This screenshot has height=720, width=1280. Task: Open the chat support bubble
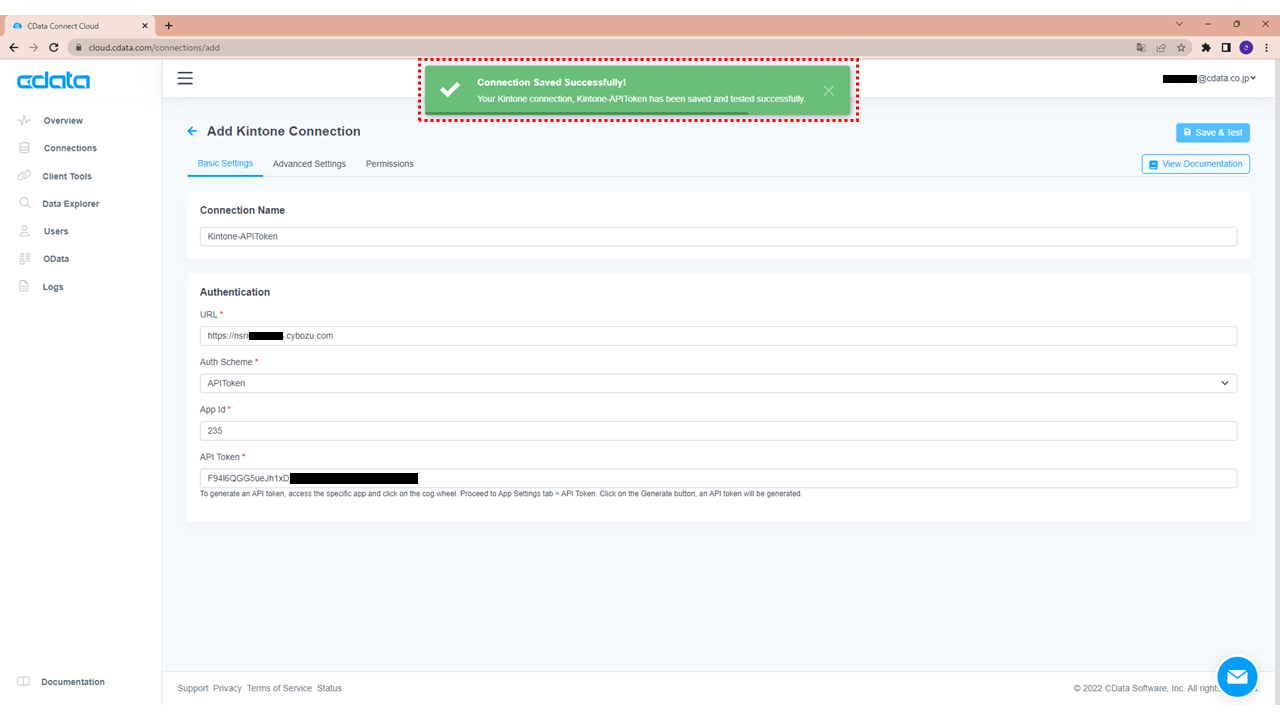tap(1237, 676)
